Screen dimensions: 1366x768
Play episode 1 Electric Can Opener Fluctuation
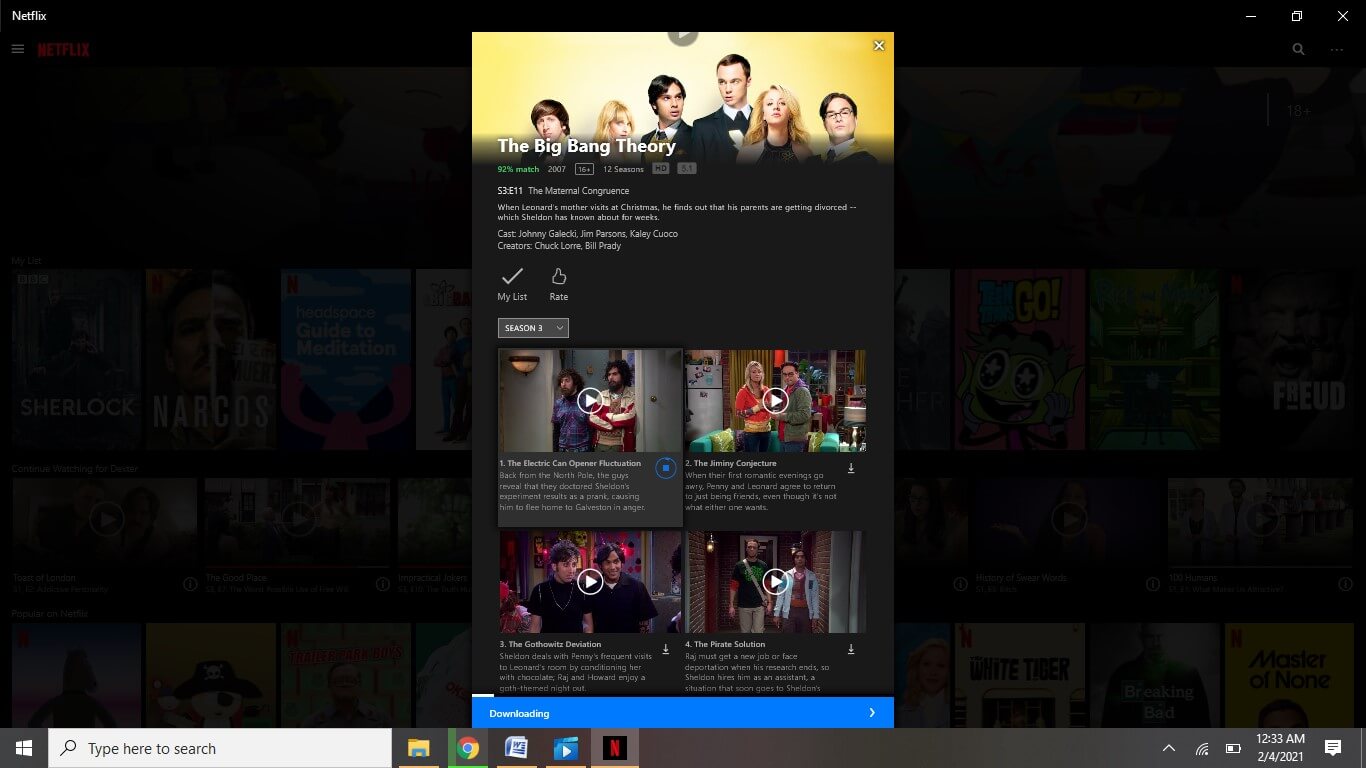[590, 400]
